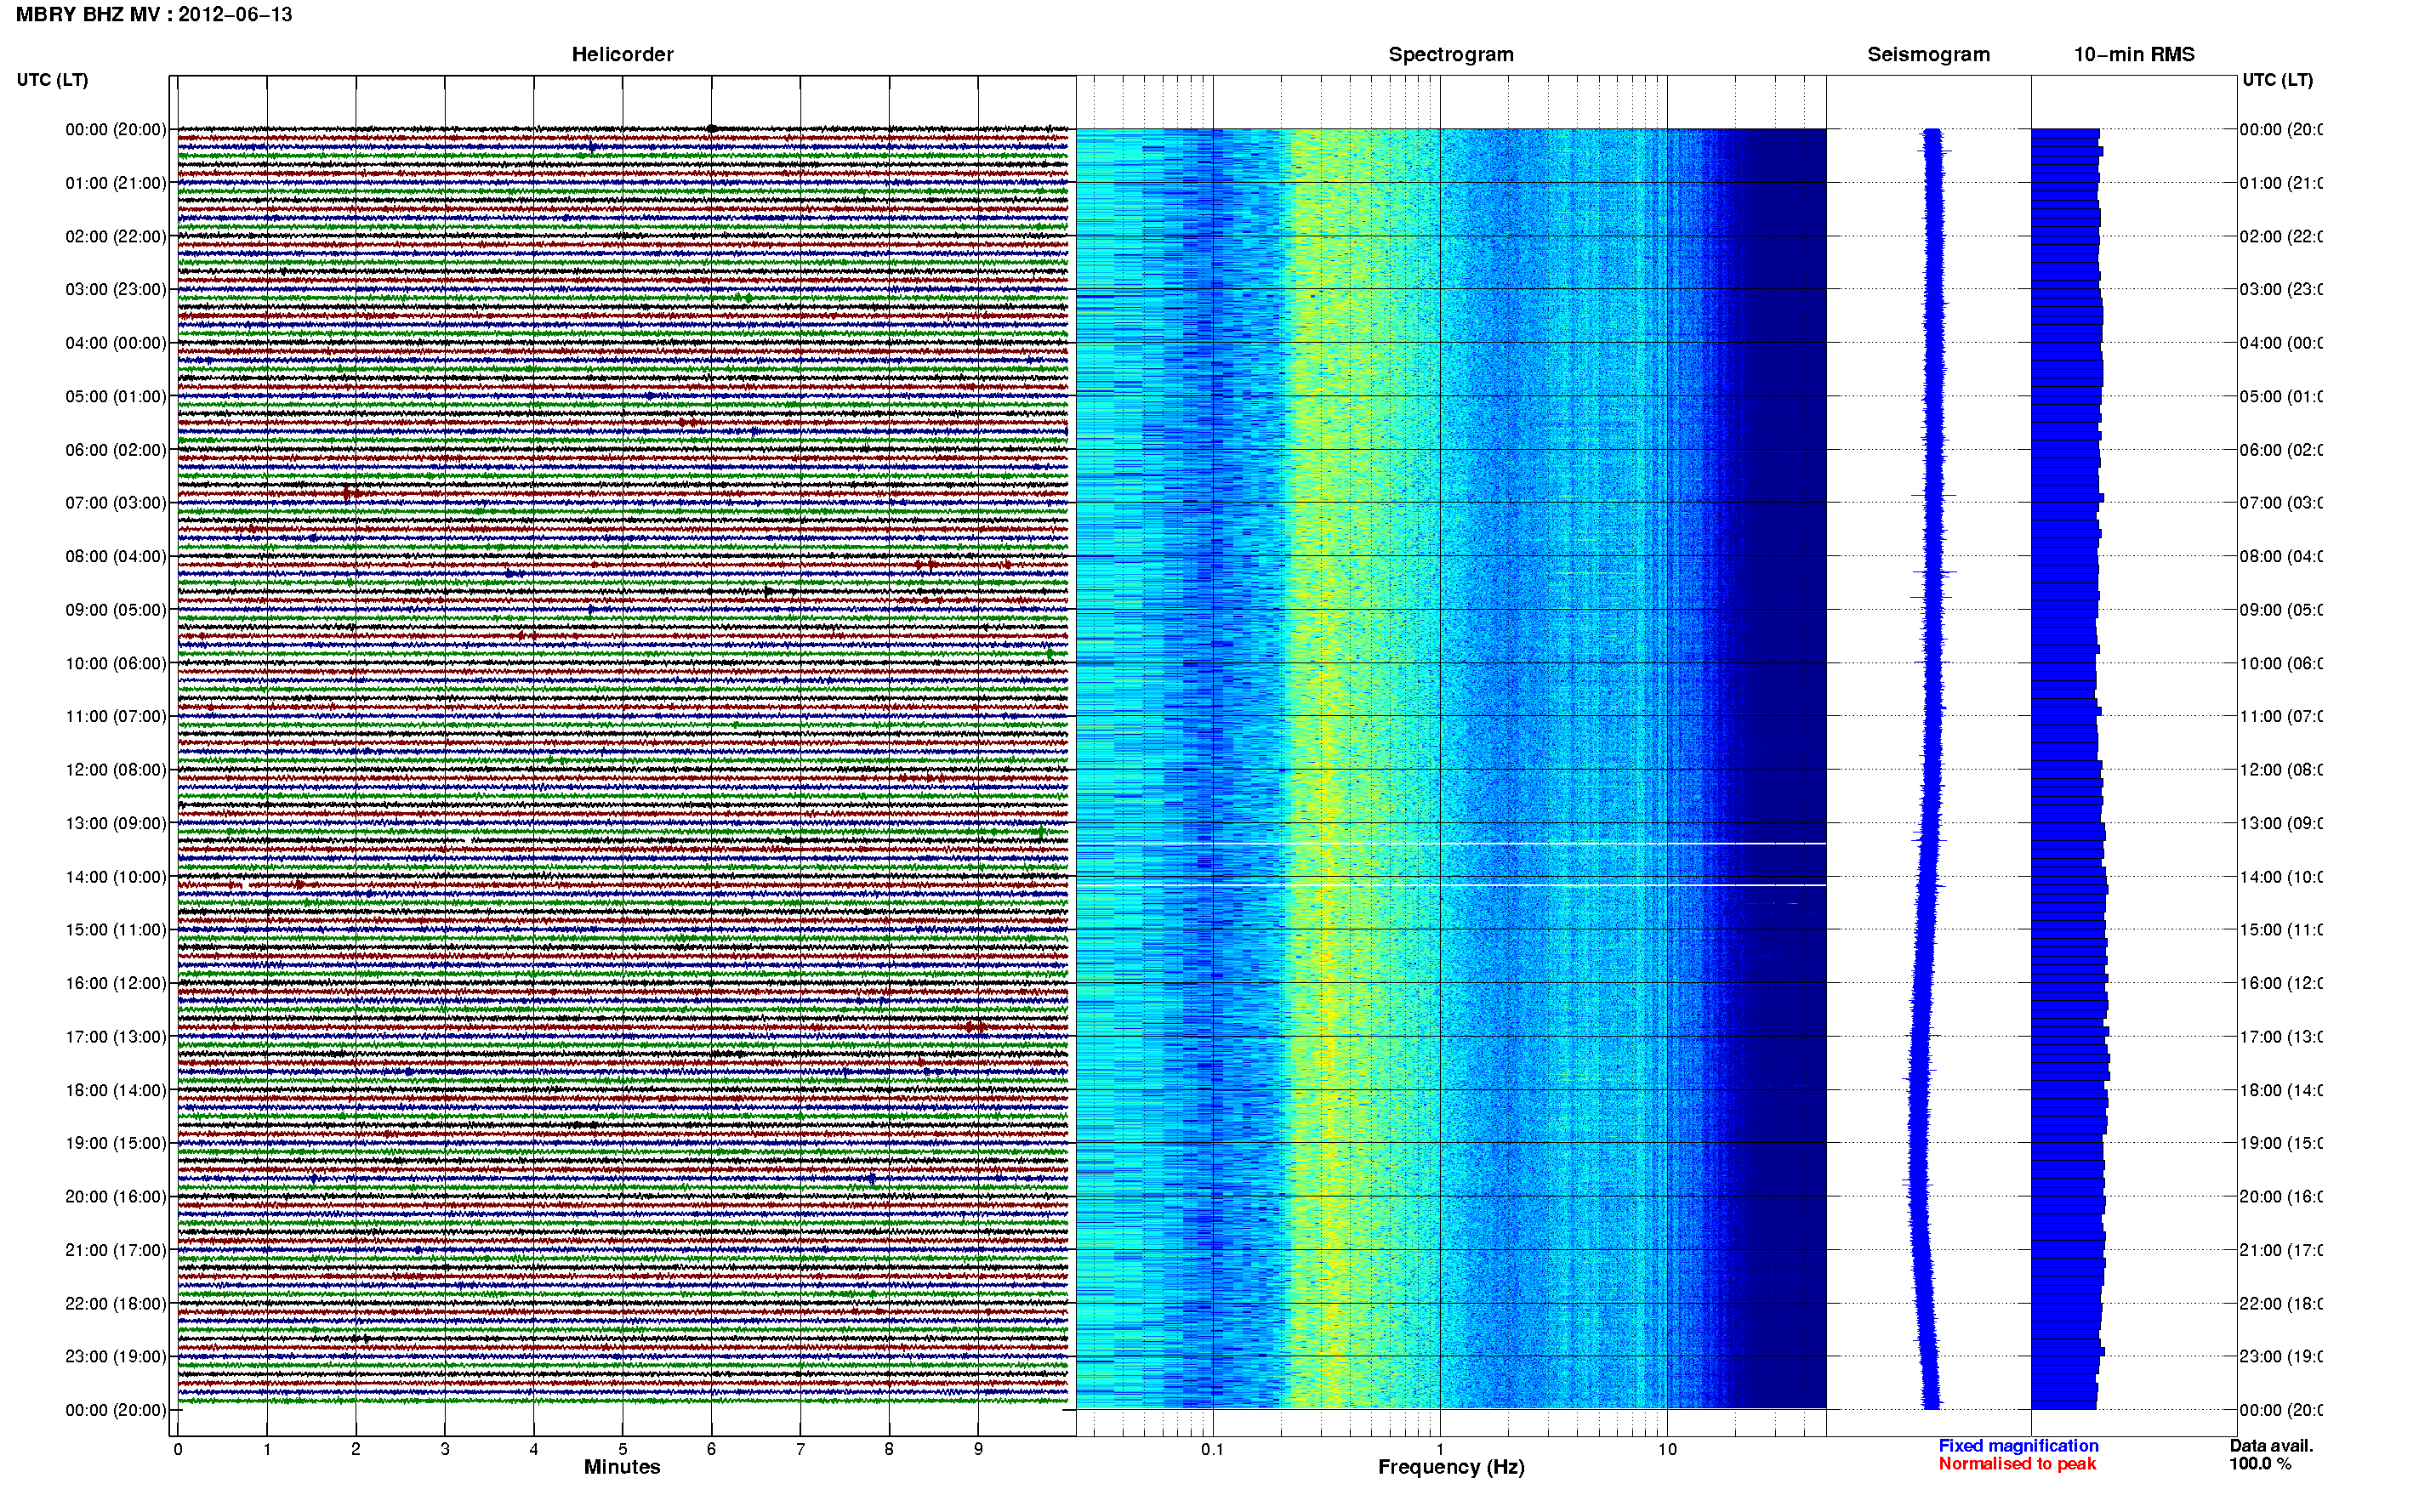
Task: Click left time label '21:00 (17:00)'
Action: coord(116,1250)
